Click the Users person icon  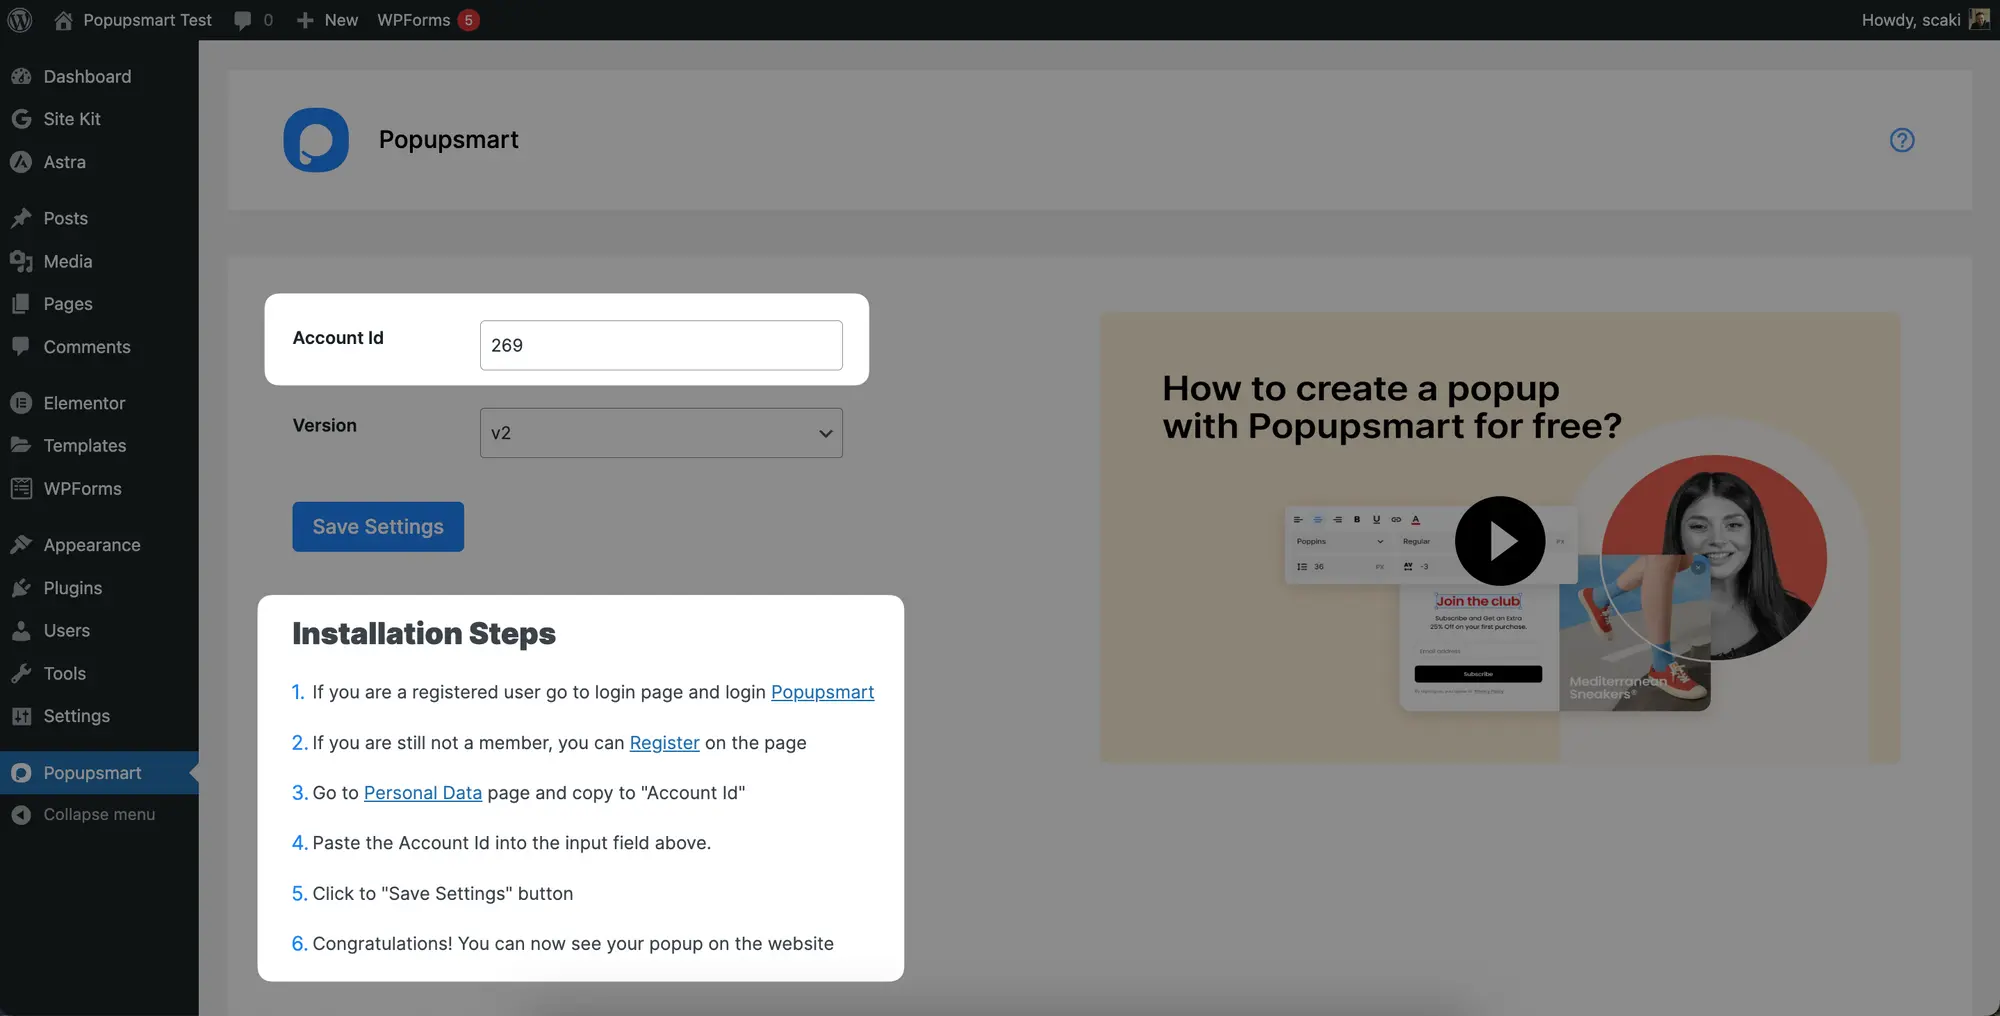tap(21, 631)
